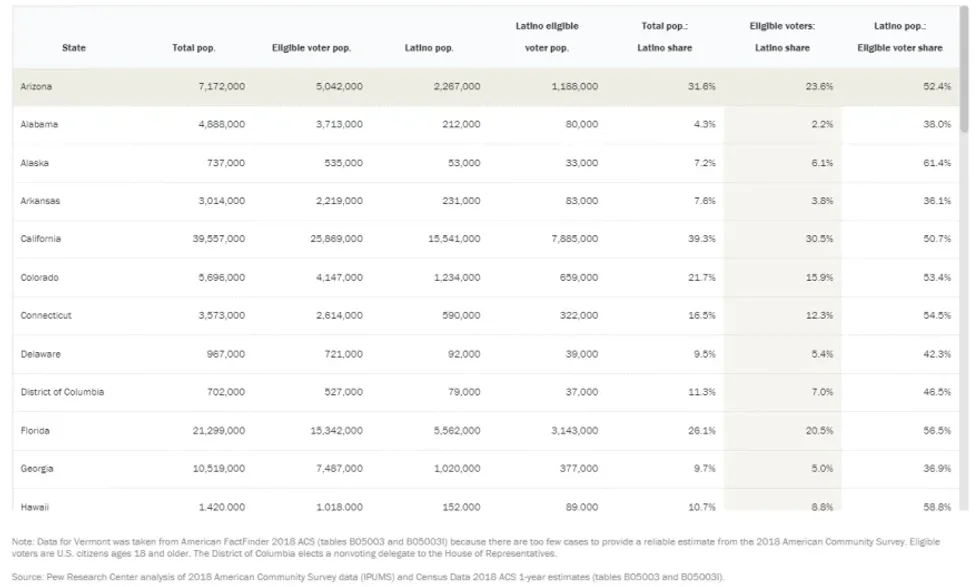Click Total pop.: Latino share header

(665, 37)
